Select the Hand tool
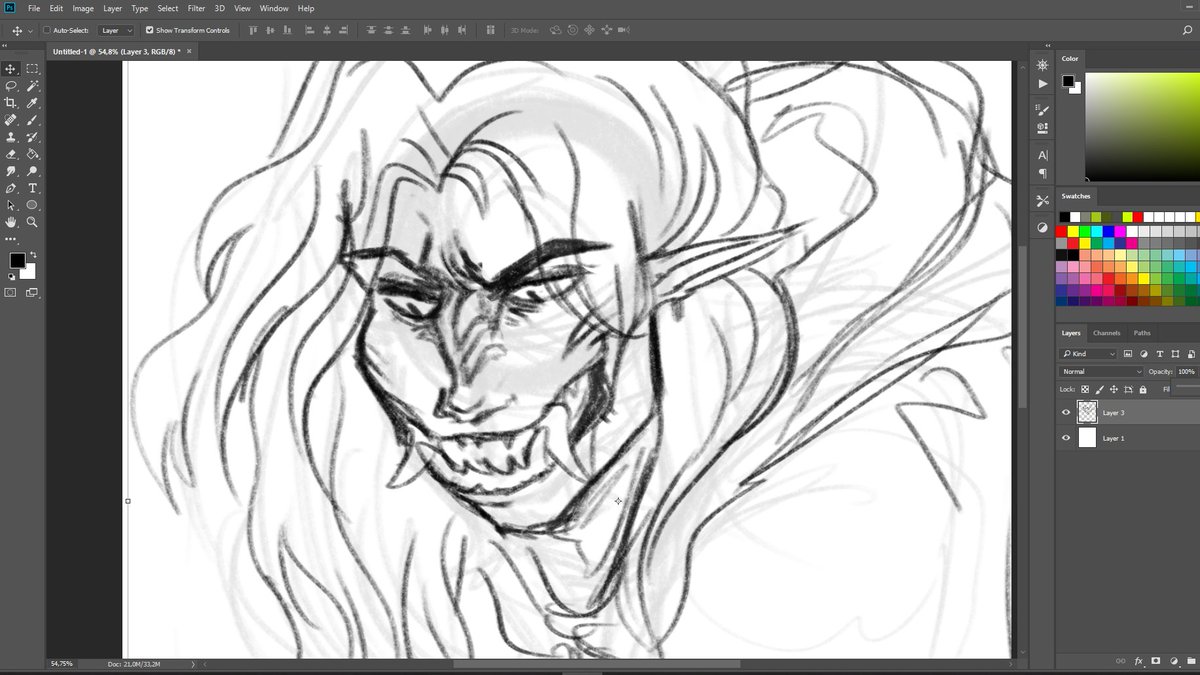This screenshot has width=1200, height=675. [x=11, y=222]
